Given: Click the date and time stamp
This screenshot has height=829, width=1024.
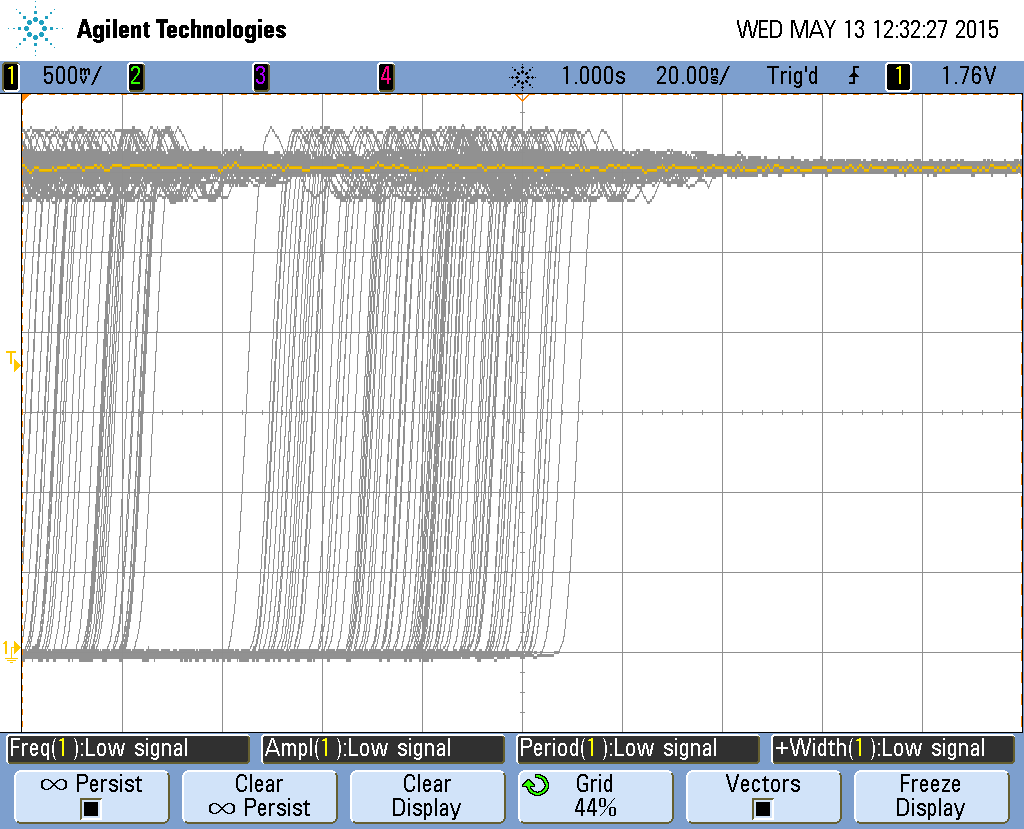Looking at the screenshot, I should 867,29.
